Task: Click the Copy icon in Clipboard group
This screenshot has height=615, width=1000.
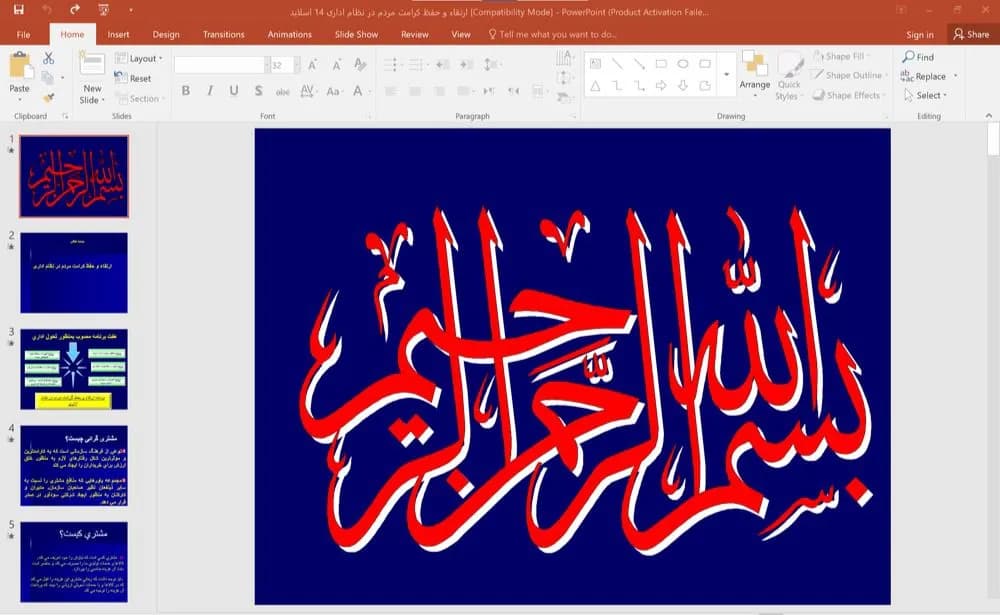Action: (47, 78)
